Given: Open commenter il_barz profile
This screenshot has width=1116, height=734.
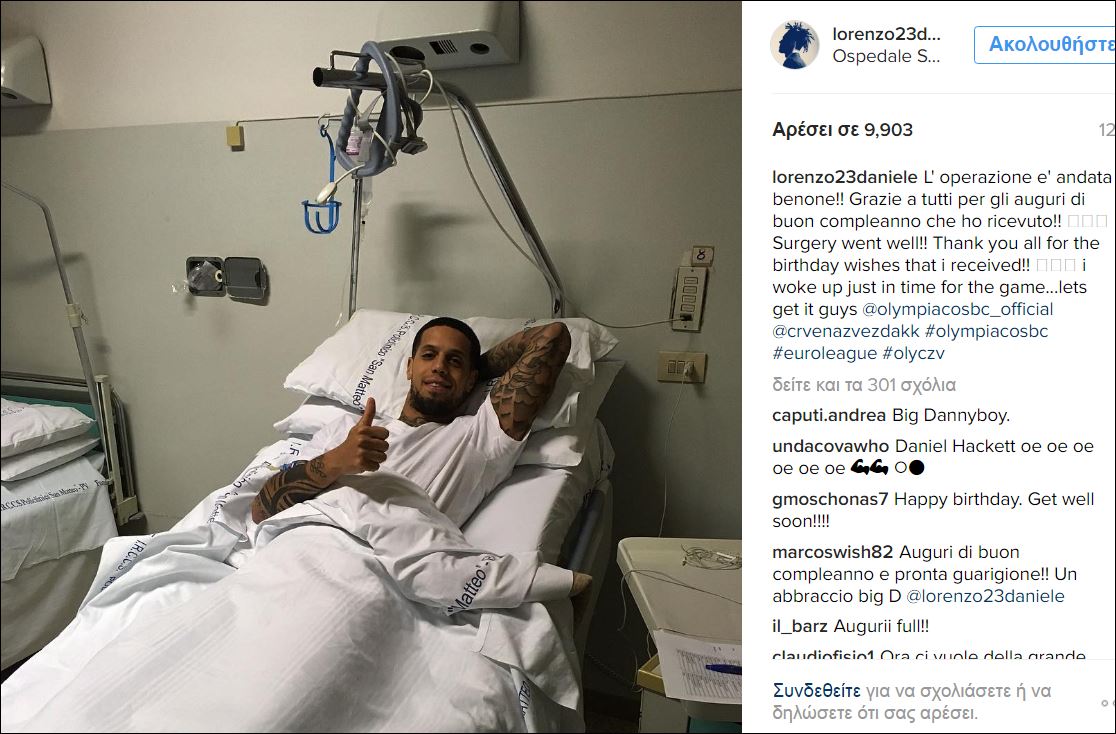Looking at the screenshot, I should coord(800,626).
